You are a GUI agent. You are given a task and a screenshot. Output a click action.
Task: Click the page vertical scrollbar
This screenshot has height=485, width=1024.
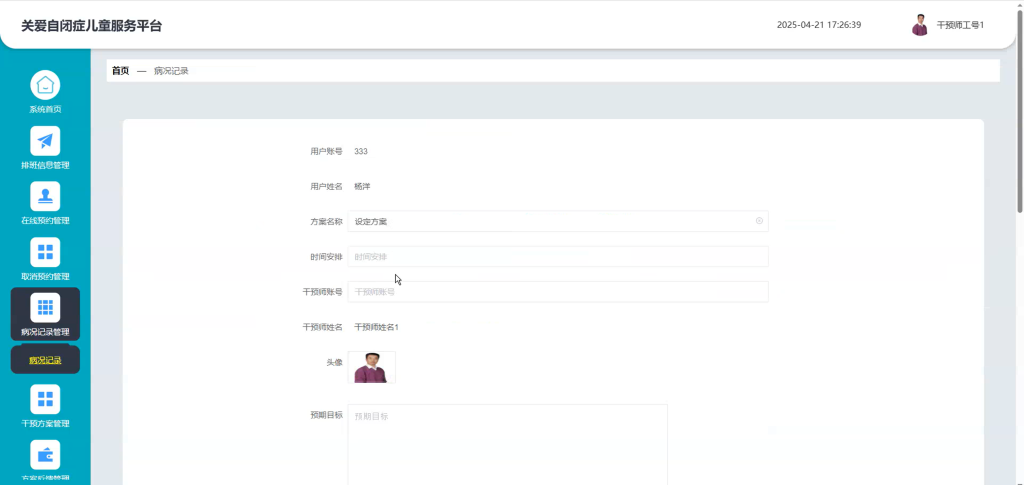(x=1020, y=111)
